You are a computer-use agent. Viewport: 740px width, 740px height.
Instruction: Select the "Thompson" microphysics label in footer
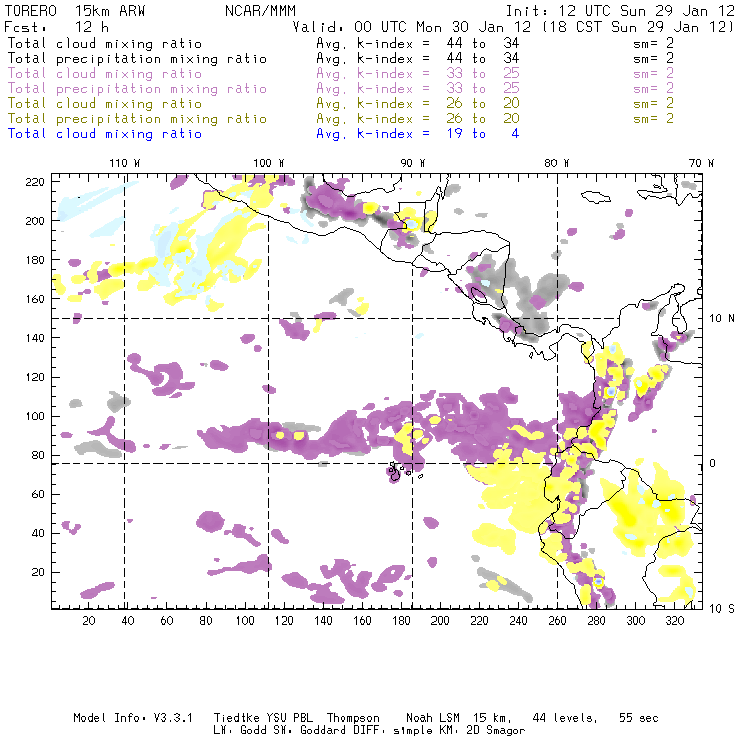353,718
